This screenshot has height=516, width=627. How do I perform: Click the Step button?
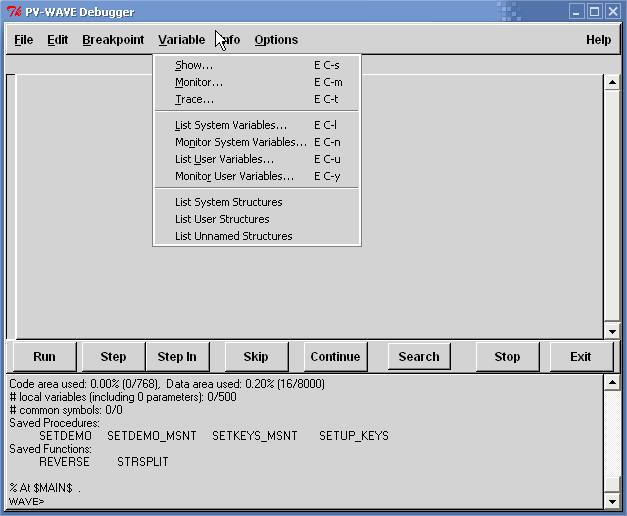113,356
